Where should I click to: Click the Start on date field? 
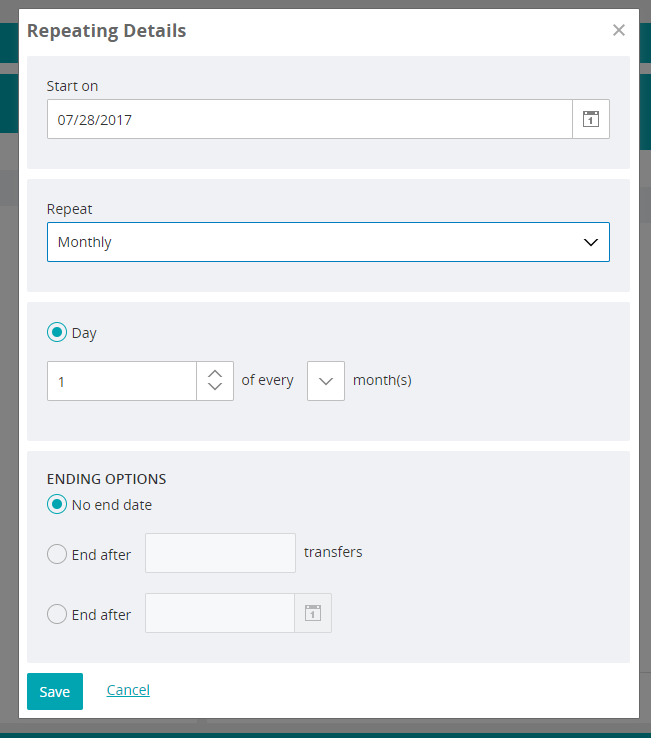click(309, 119)
